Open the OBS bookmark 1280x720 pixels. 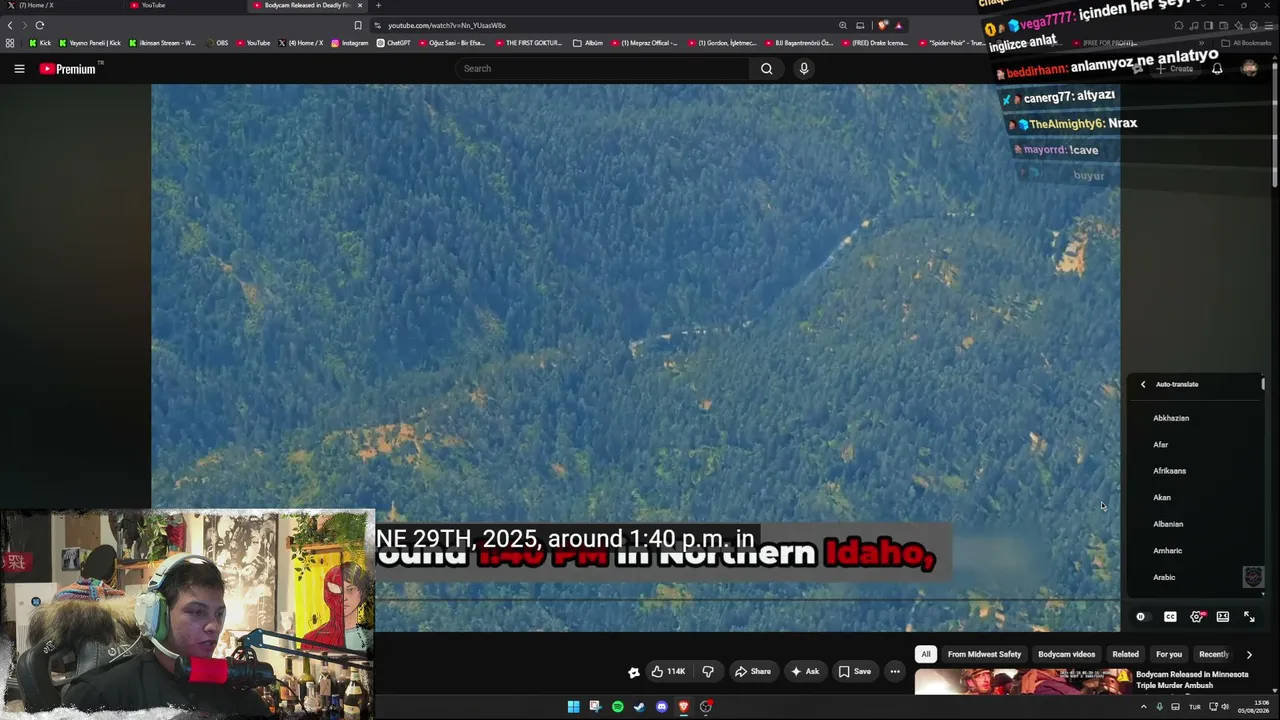click(217, 43)
